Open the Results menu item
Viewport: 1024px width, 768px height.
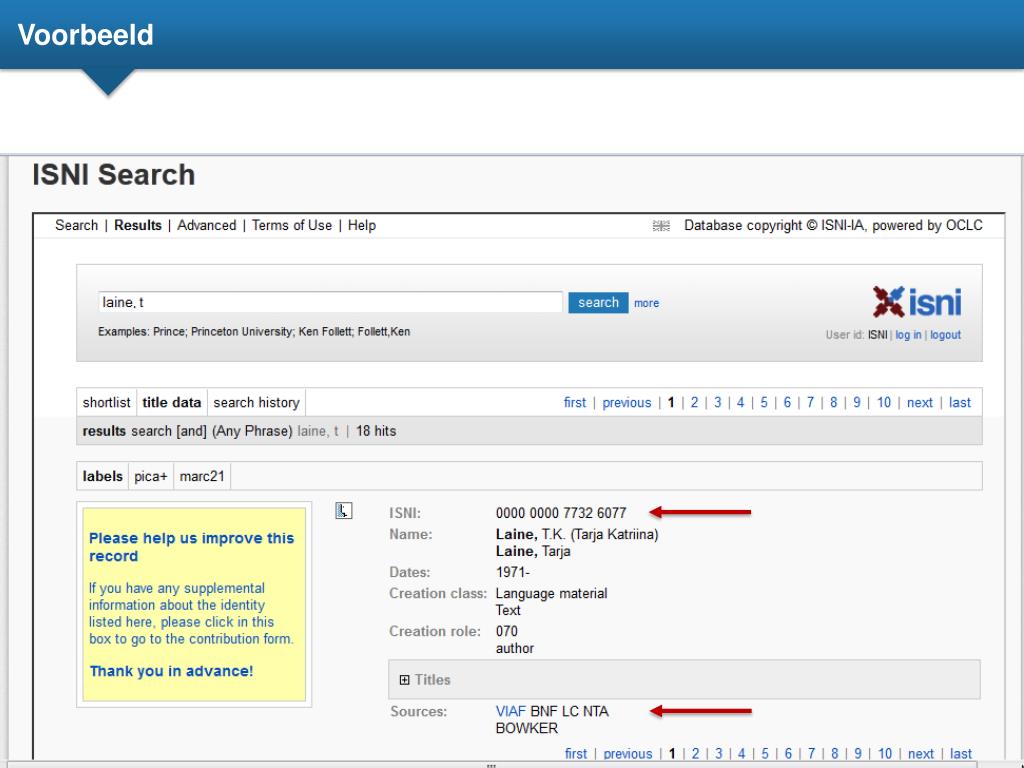click(138, 225)
